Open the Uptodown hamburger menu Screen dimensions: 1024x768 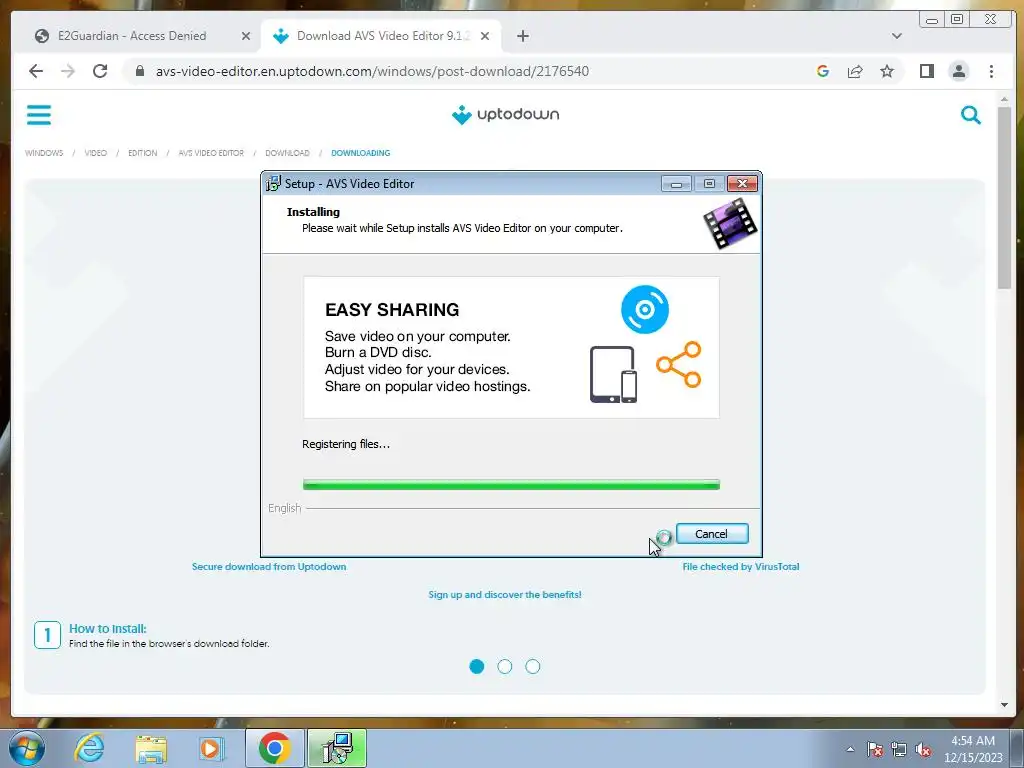[x=39, y=115]
